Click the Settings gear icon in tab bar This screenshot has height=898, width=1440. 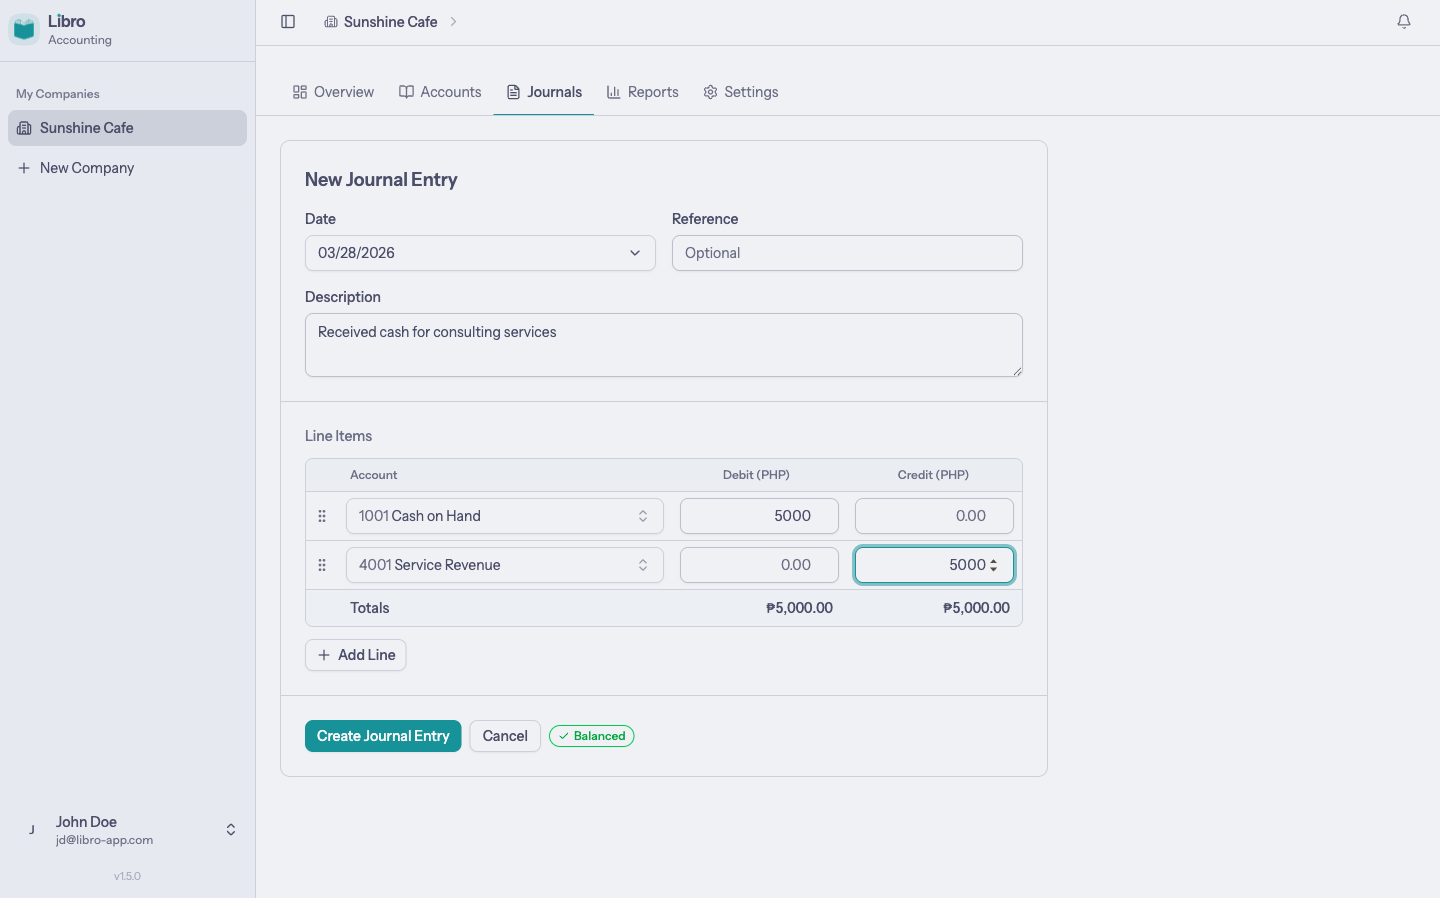coord(711,91)
